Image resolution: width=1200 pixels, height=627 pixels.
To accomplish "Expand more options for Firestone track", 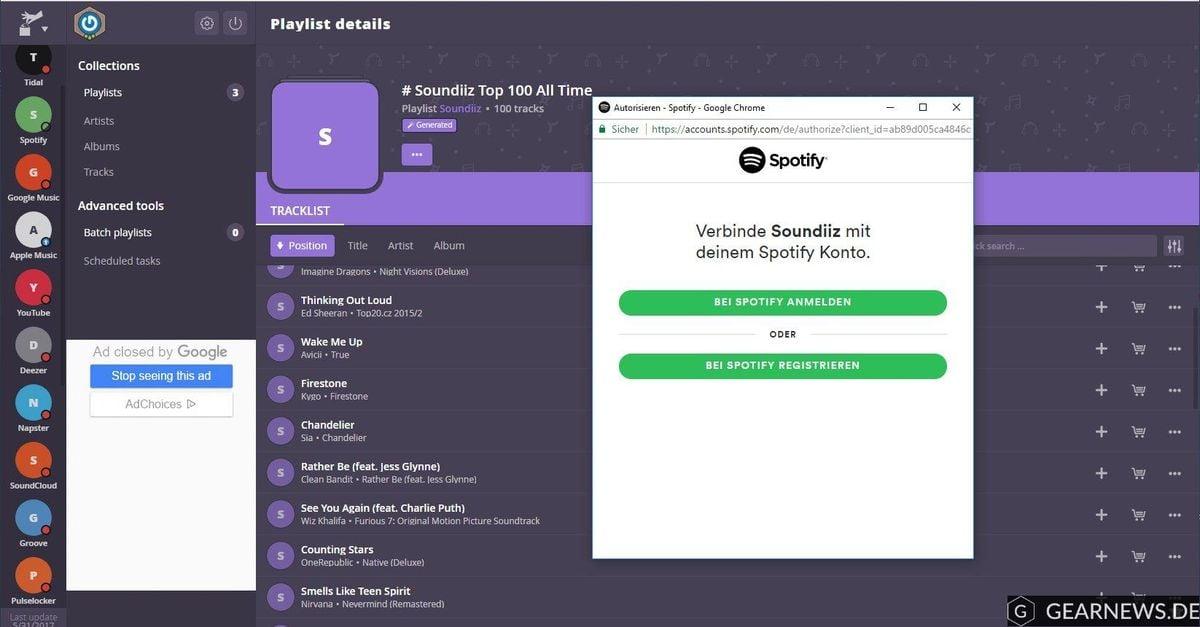I will (1174, 390).
